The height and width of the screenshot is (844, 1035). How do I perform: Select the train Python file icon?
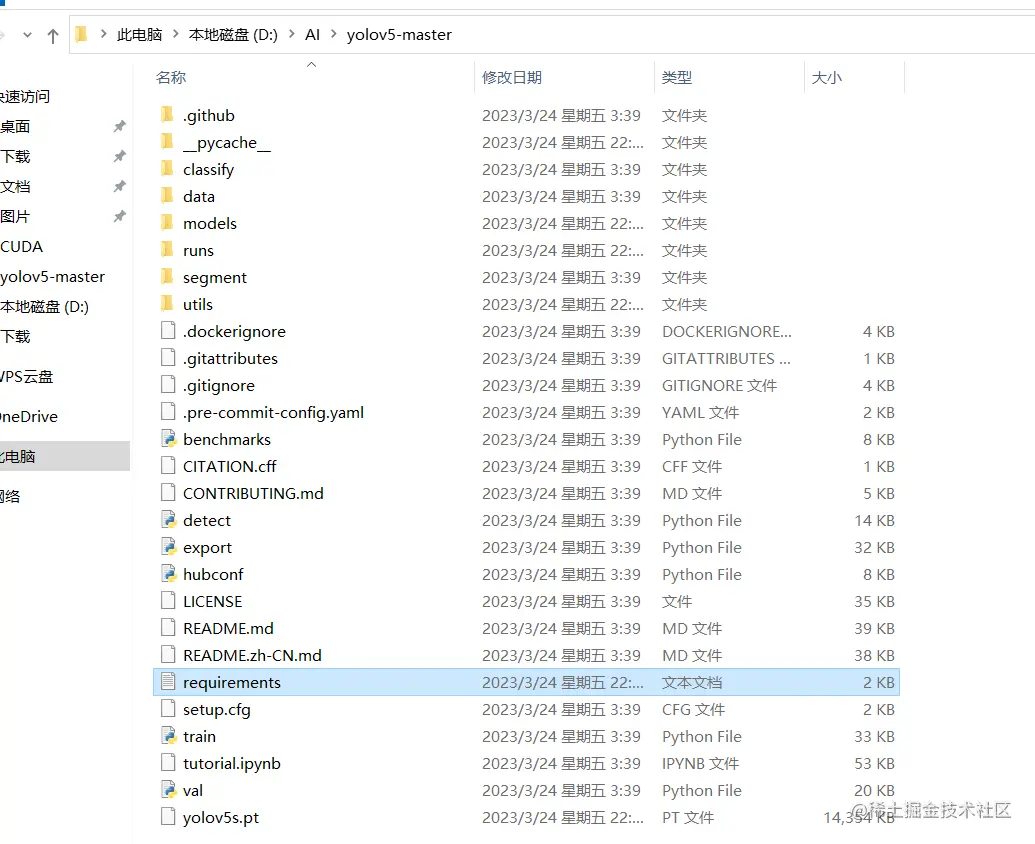click(x=168, y=736)
